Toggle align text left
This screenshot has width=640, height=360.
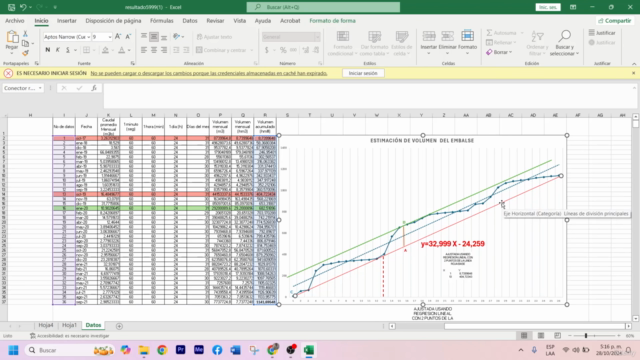(x=144, y=50)
